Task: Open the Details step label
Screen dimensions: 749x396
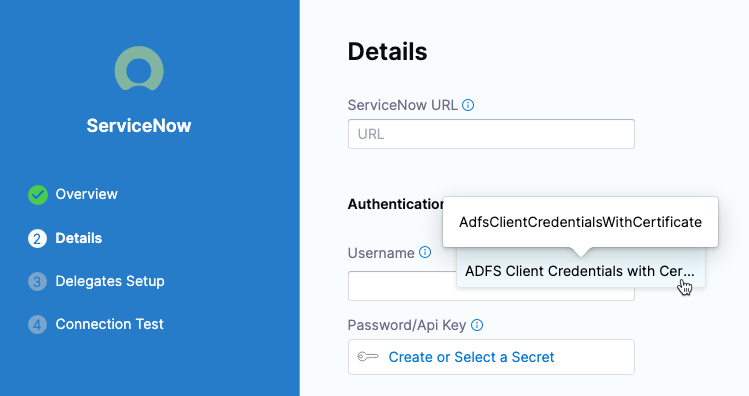Action: (79, 238)
